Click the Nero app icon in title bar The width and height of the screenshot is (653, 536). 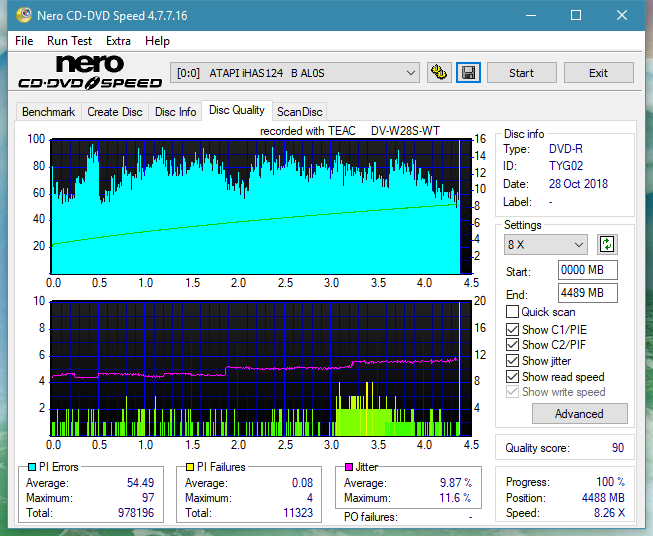point(24,15)
